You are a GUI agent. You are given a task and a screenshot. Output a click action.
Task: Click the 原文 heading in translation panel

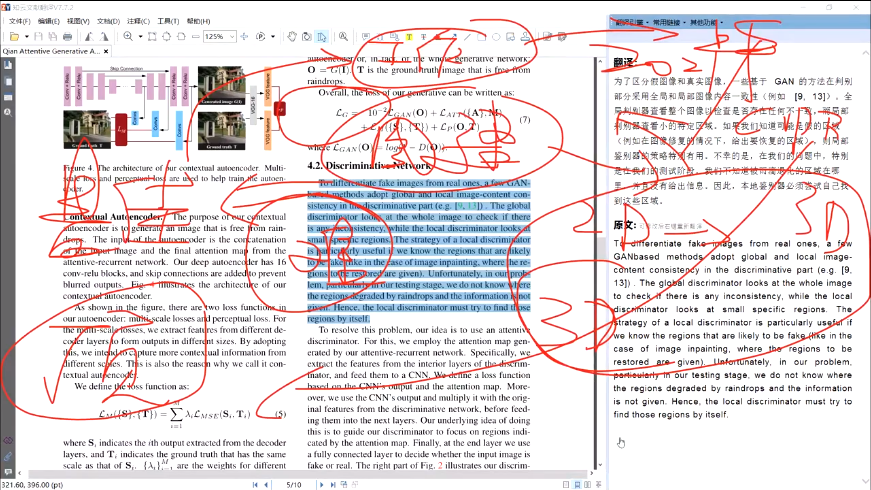[x=624, y=225]
